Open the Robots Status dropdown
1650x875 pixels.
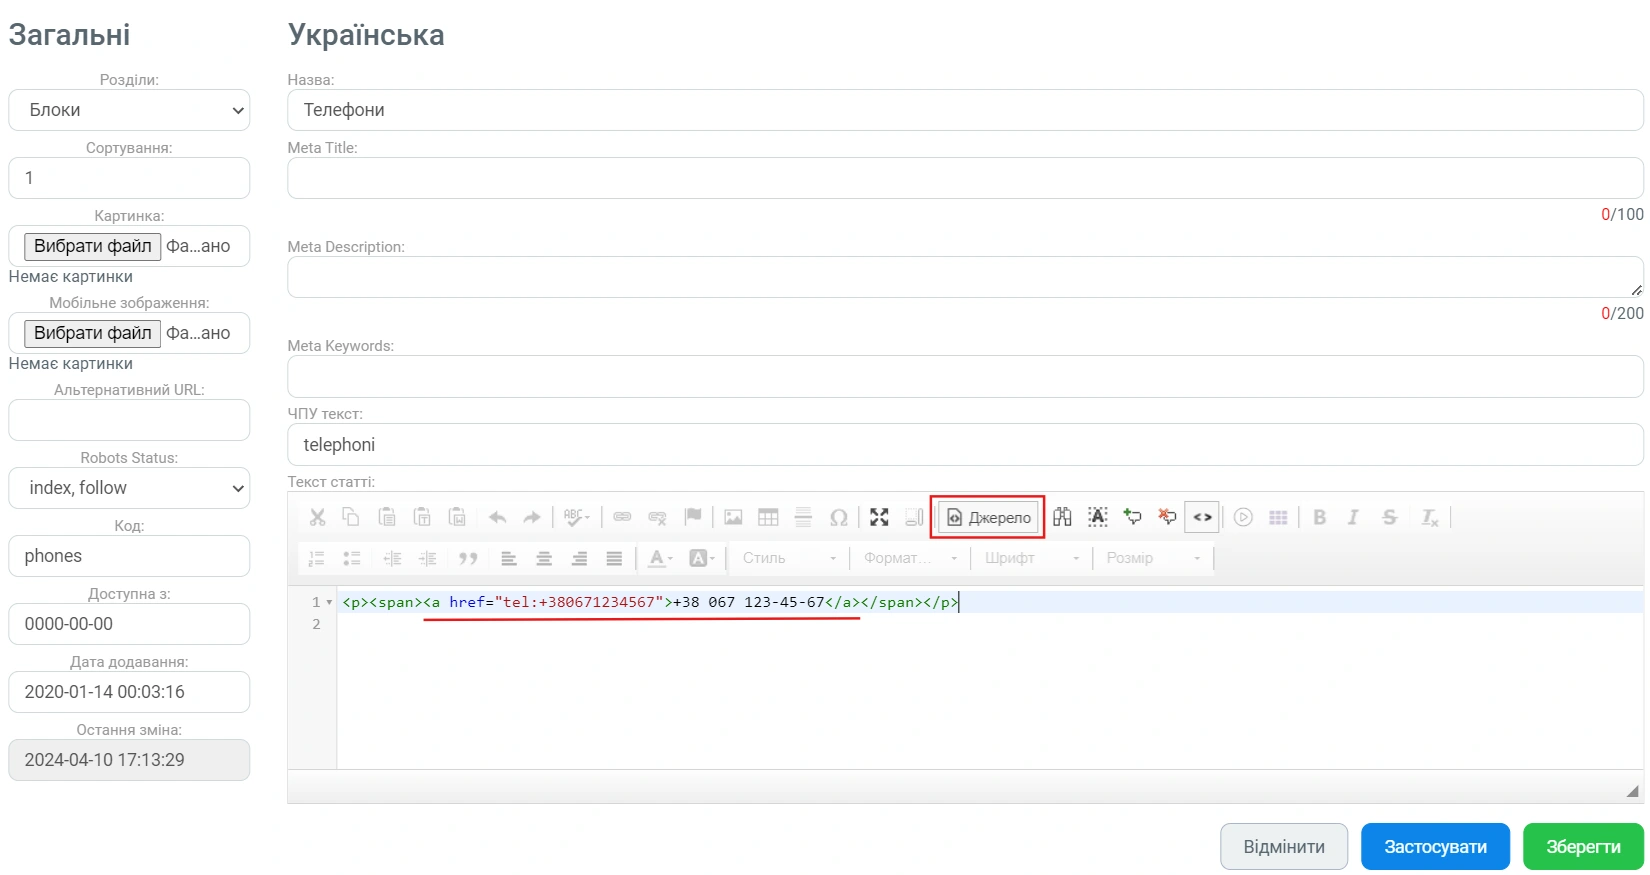click(129, 488)
